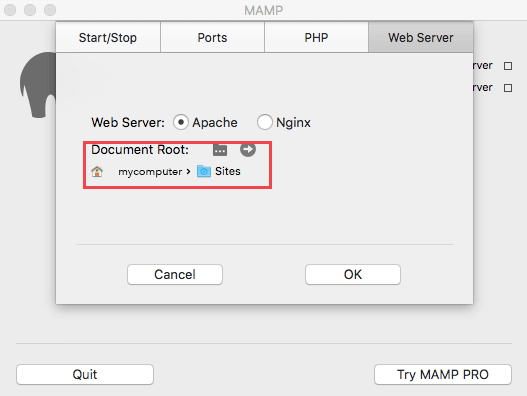Screen dimensions: 527x396
Task: Switch to the PHP tab
Action: (x=316, y=37)
